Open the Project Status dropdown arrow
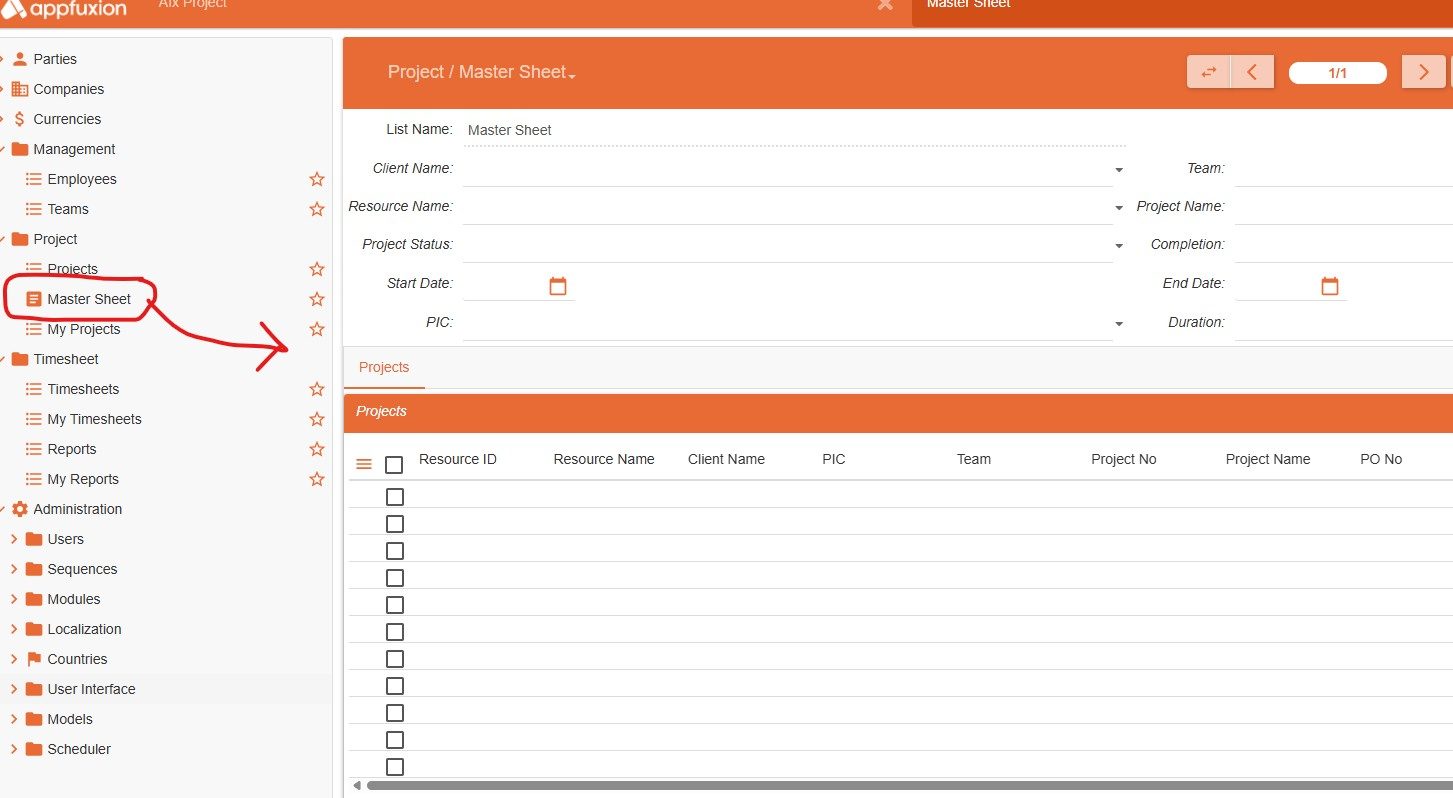 1119,247
